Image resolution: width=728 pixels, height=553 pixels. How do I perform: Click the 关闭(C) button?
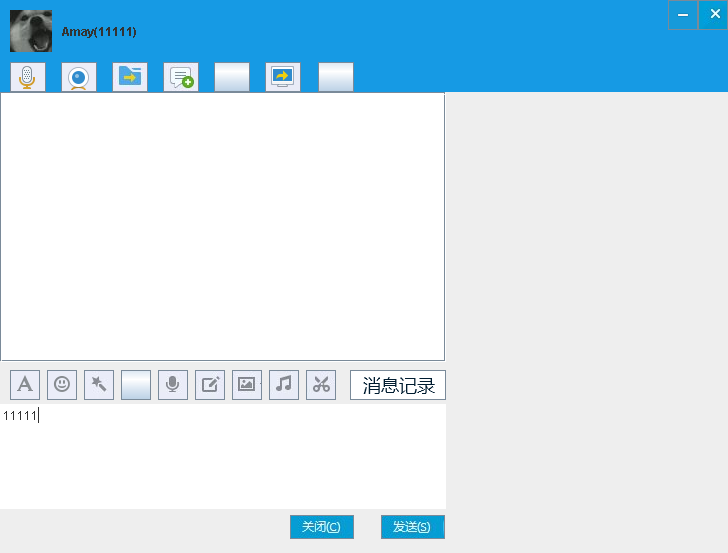(x=322, y=527)
